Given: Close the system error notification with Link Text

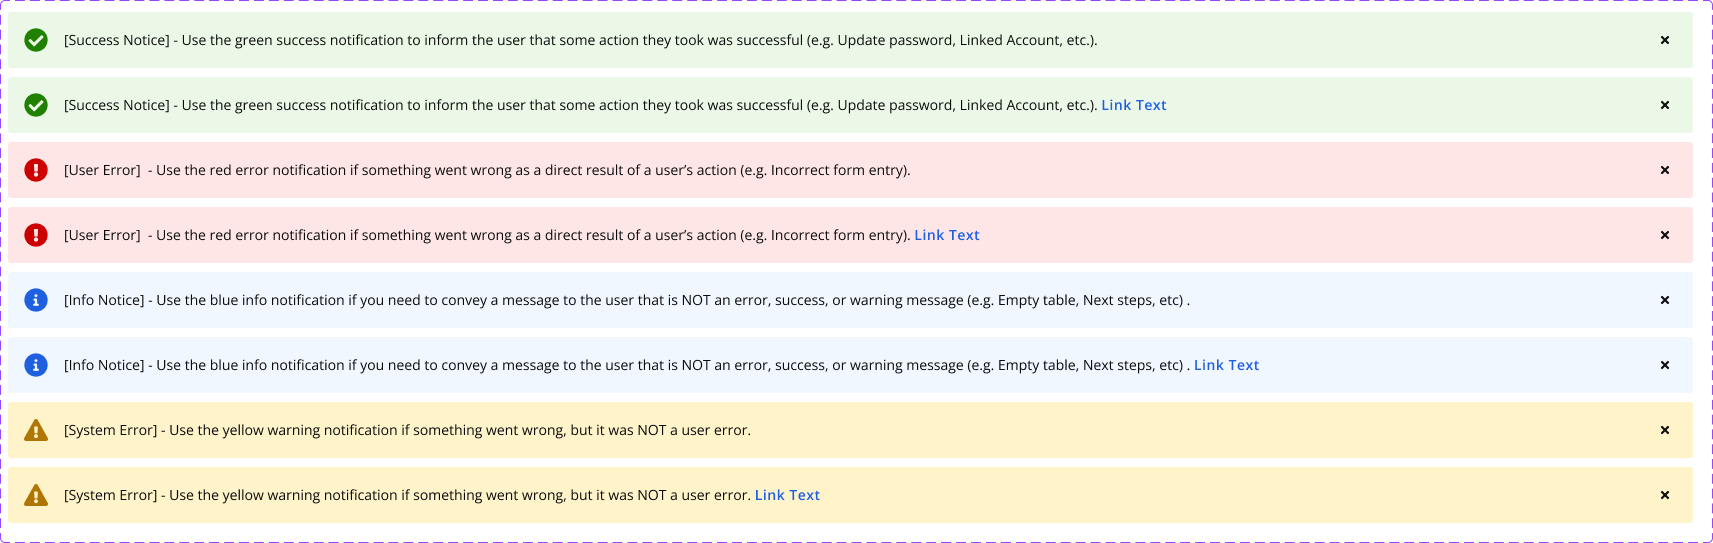Looking at the screenshot, I should point(1665,495).
